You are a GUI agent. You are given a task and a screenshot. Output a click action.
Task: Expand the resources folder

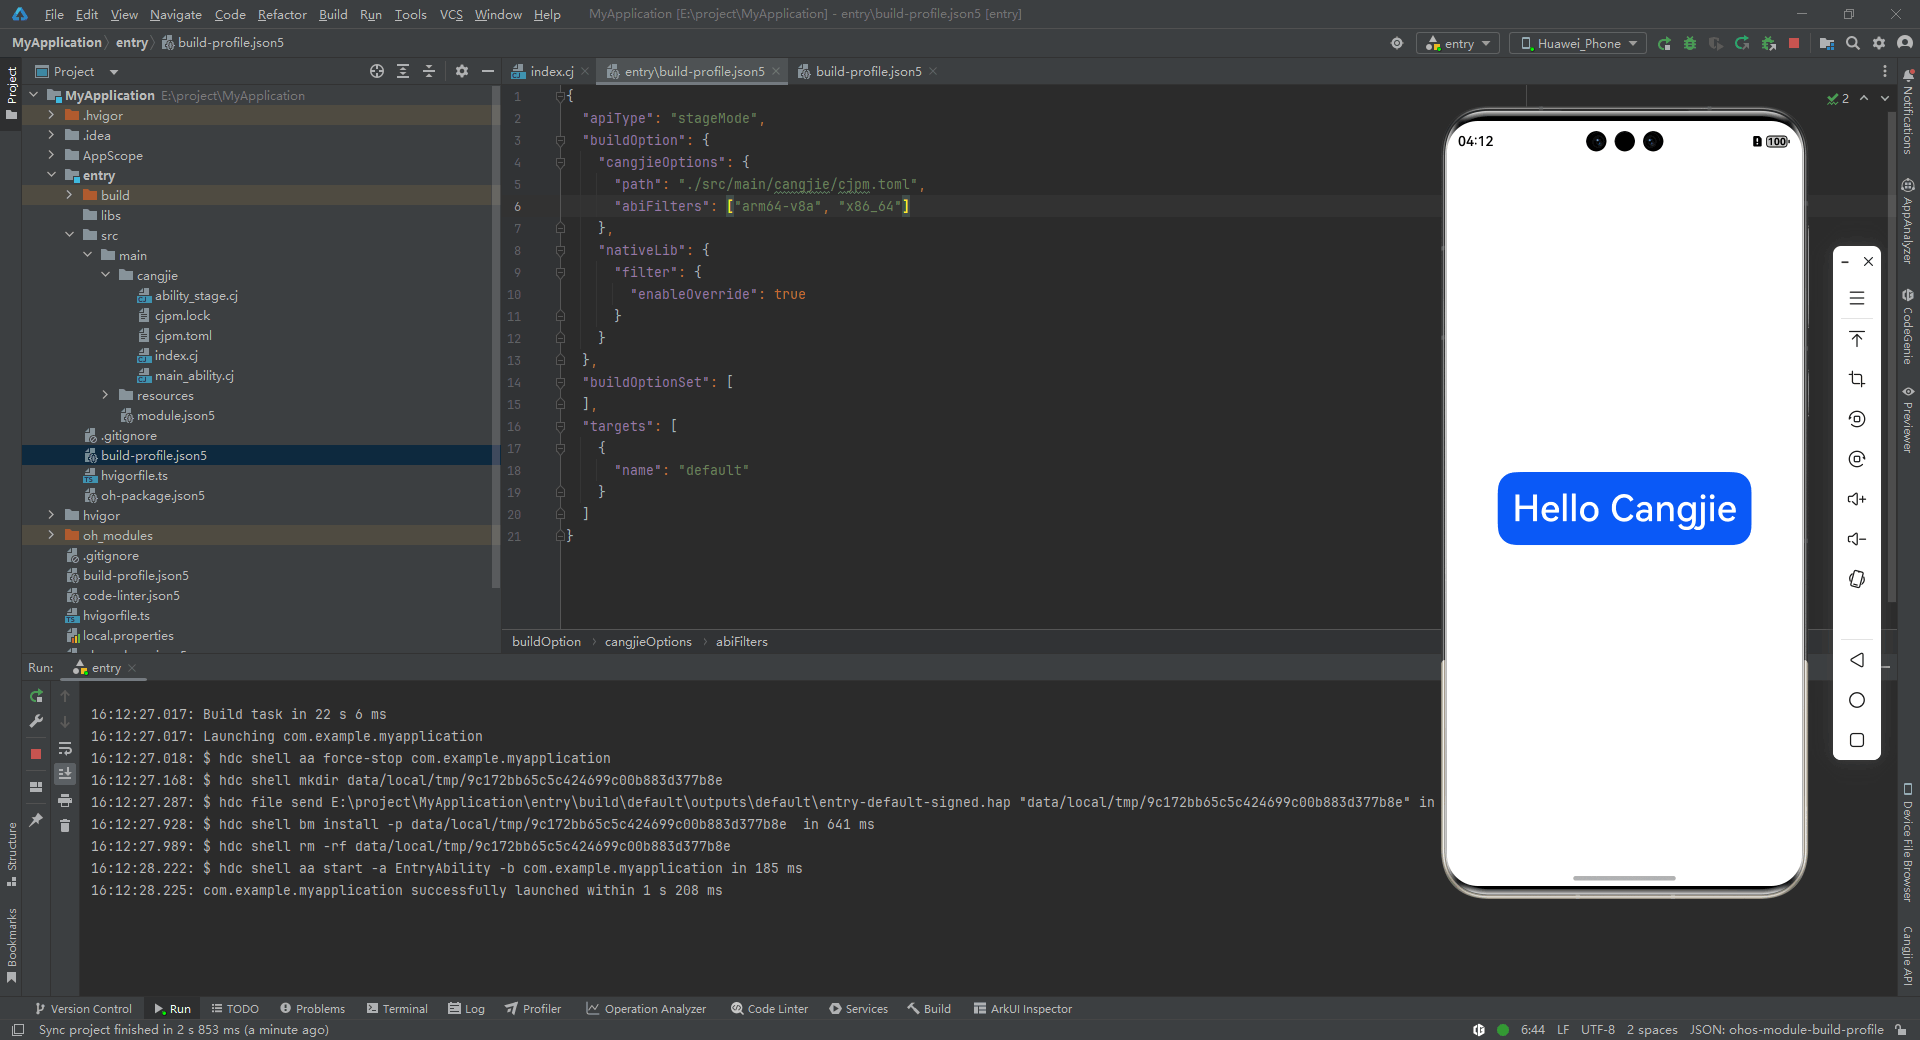pos(106,395)
